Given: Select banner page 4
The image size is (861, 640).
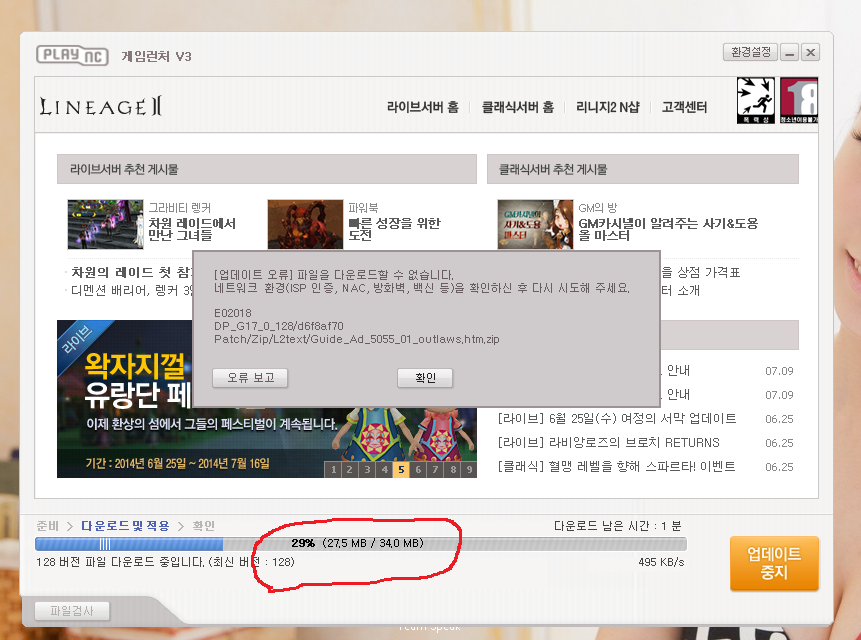Looking at the screenshot, I should point(384,469).
